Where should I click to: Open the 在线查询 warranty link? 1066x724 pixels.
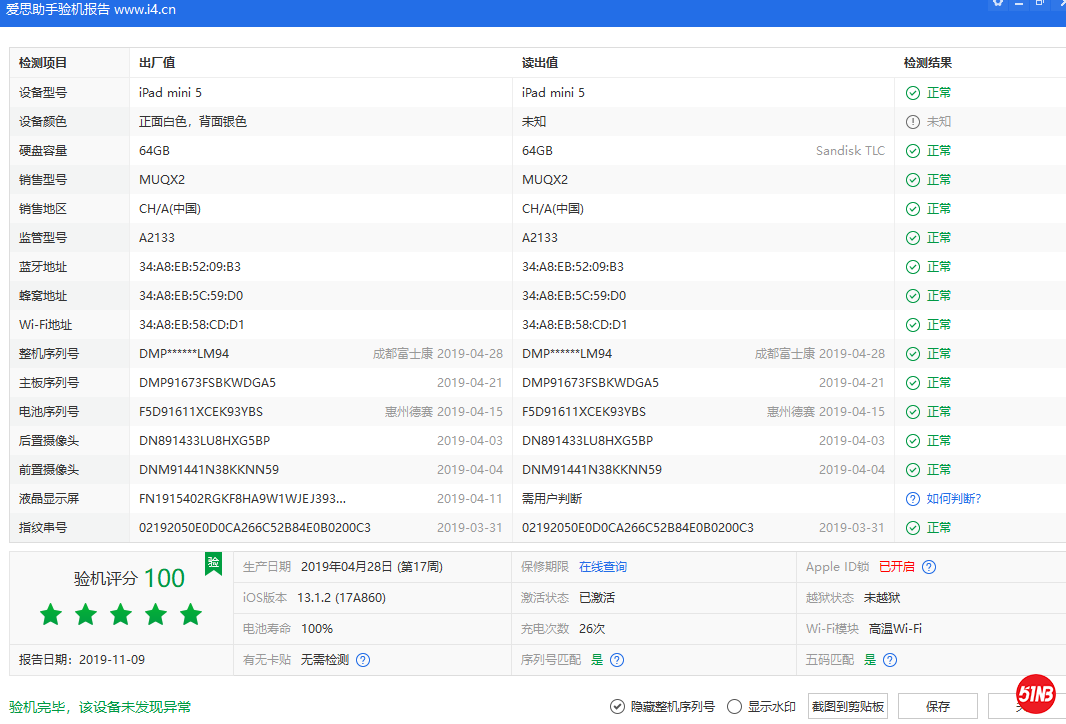click(603, 567)
